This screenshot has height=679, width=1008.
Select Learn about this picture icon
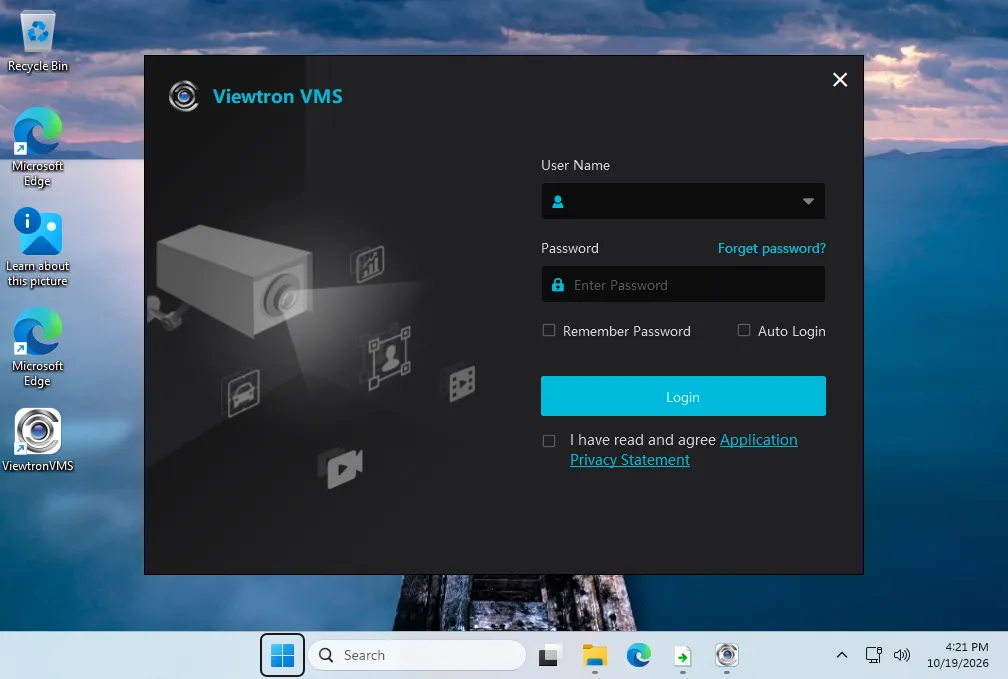[x=38, y=247]
